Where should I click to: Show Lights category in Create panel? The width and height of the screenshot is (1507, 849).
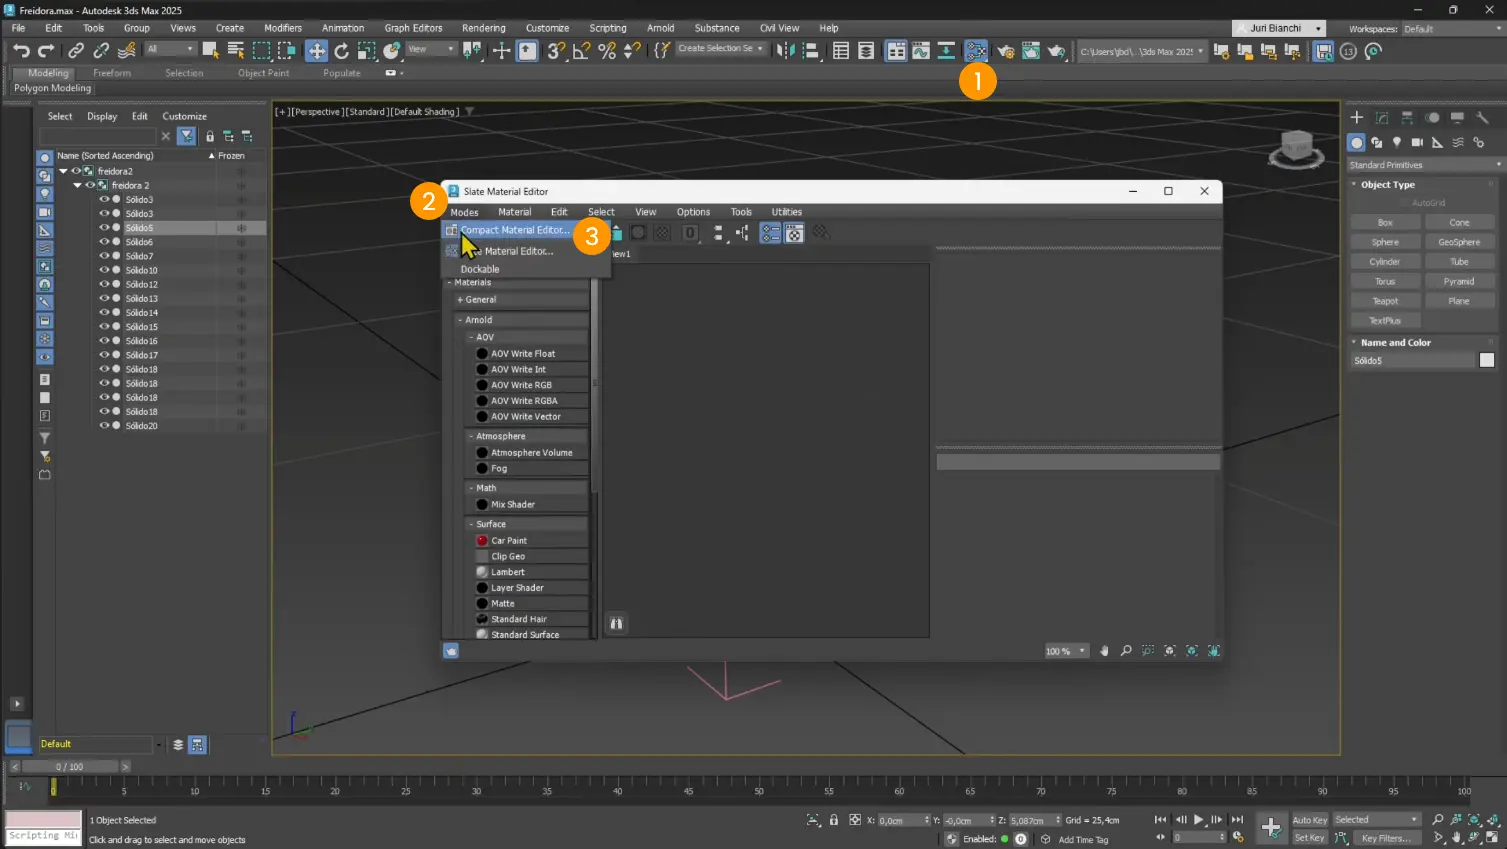click(1397, 143)
